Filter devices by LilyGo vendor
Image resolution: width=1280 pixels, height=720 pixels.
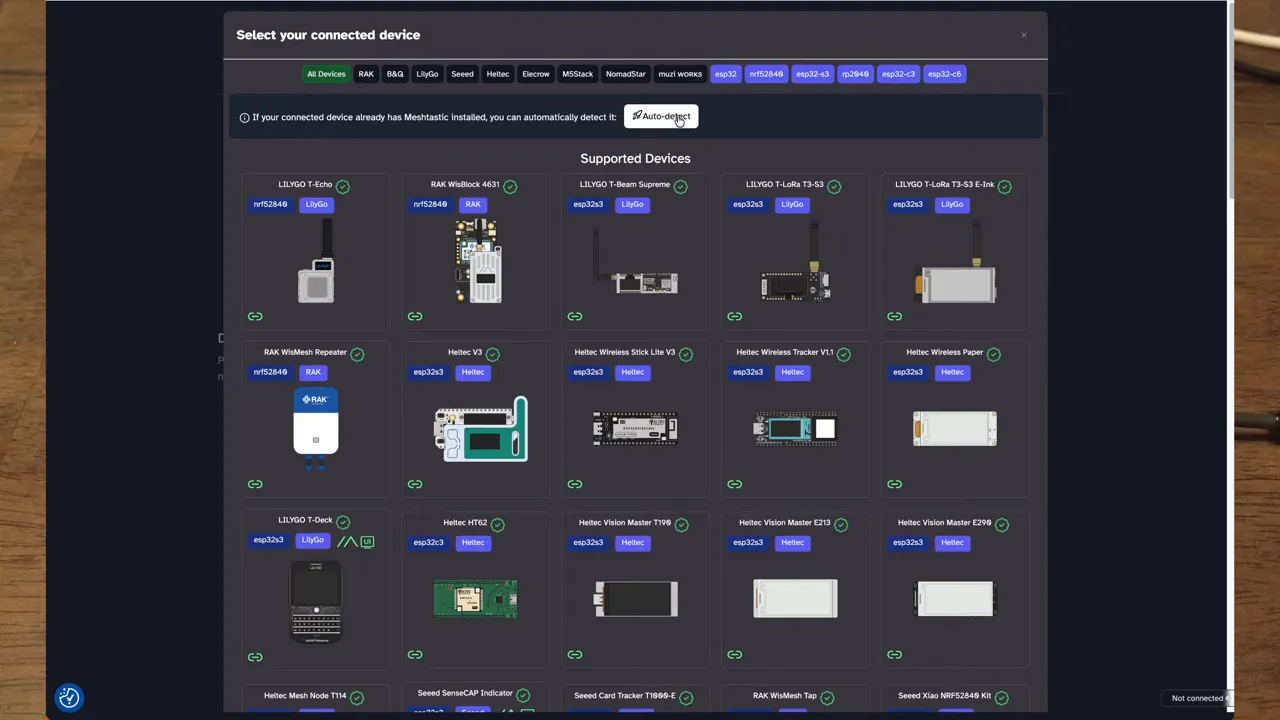(x=427, y=74)
